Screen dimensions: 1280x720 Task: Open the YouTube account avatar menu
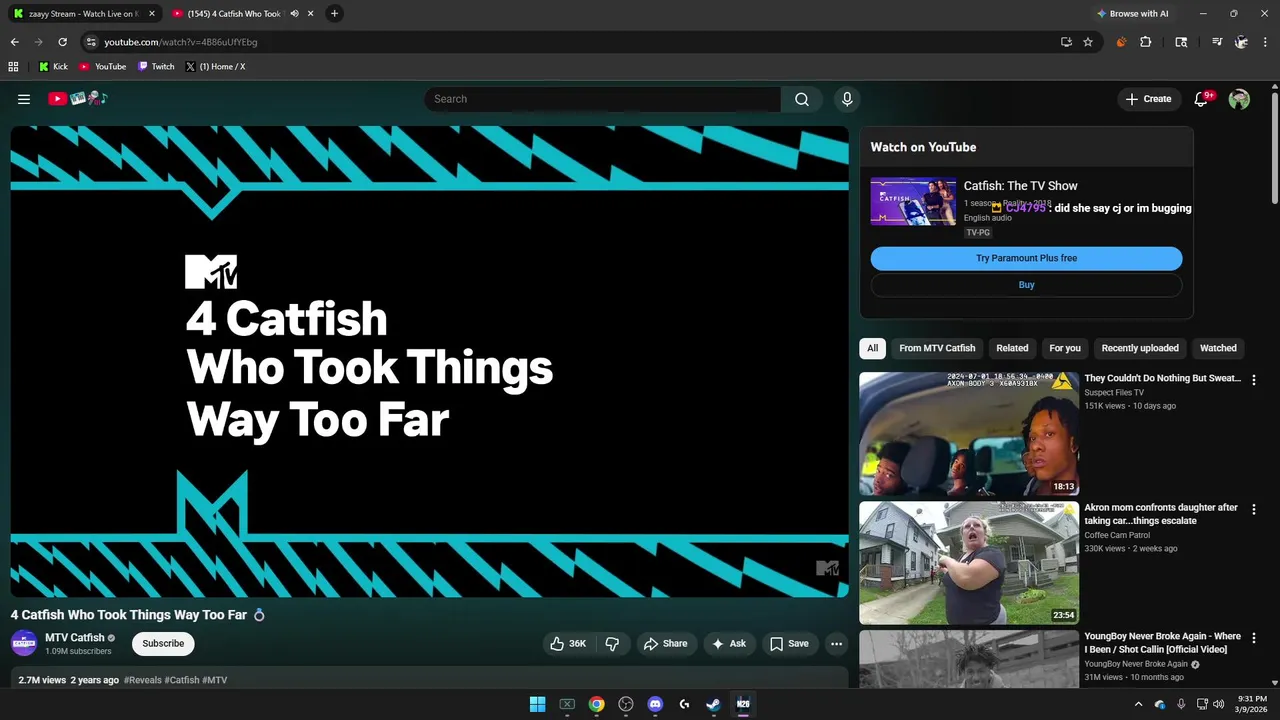pos(1239,99)
